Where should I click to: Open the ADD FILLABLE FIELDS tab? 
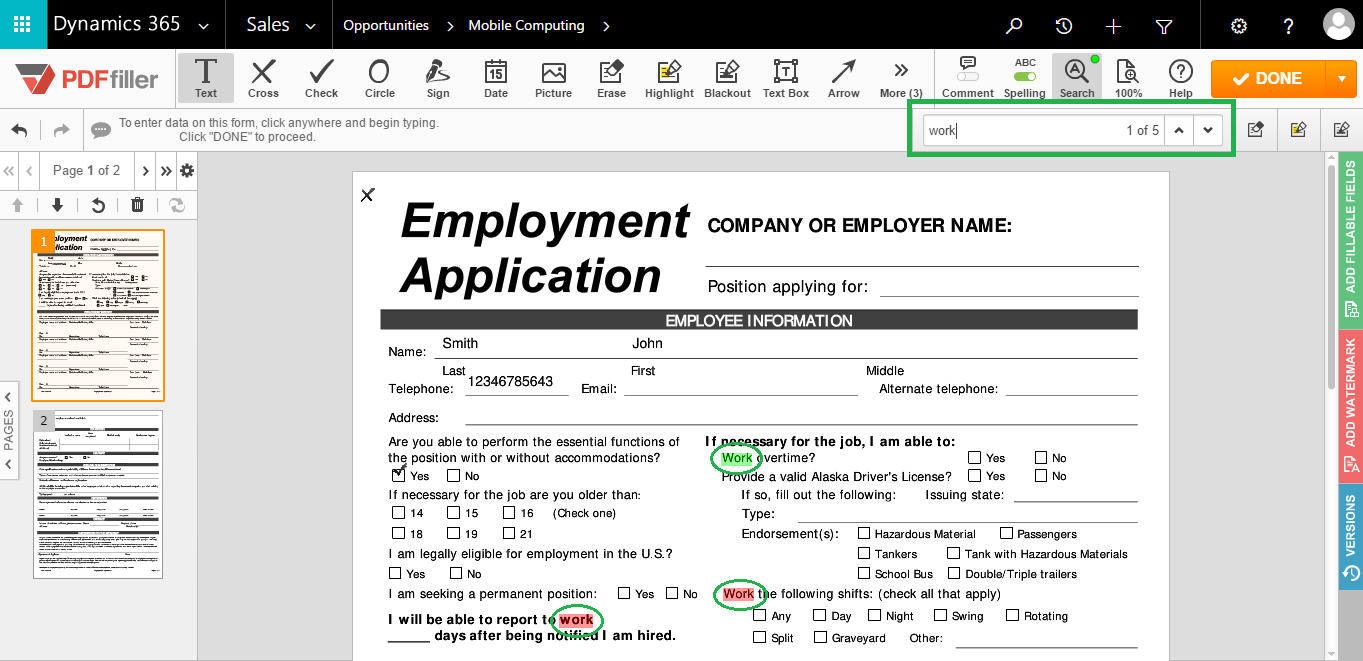[1350, 240]
